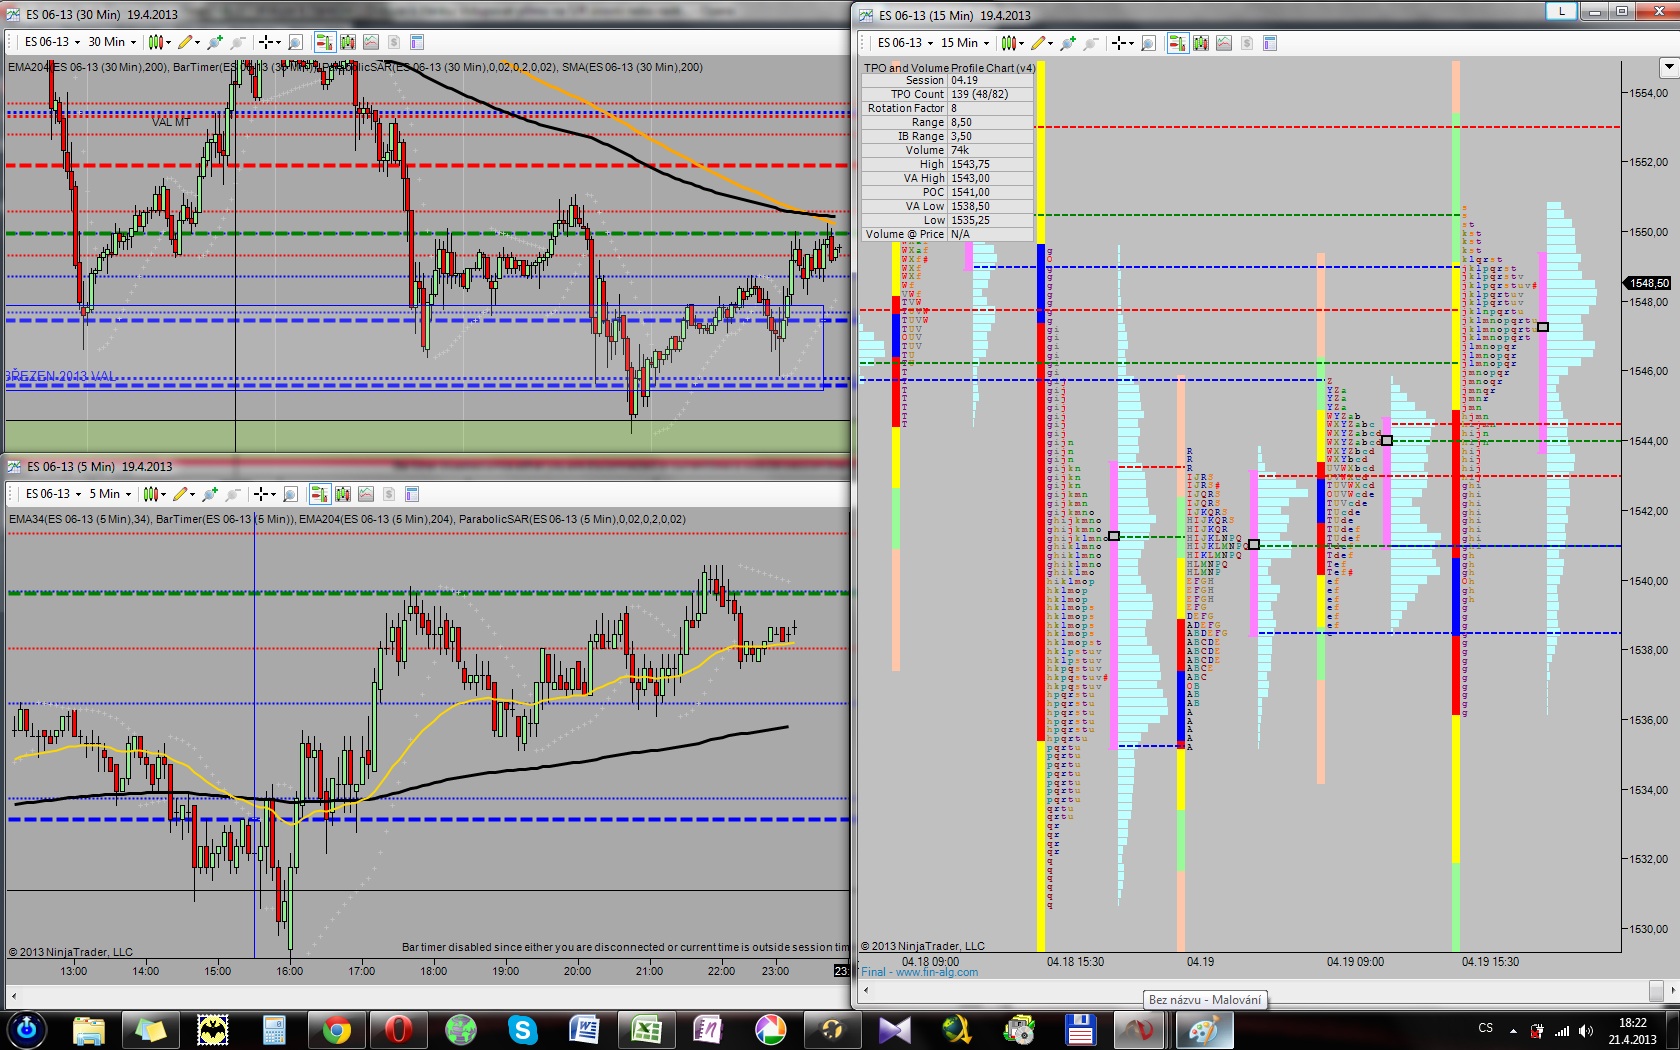The image size is (1680, 1050).
Task: Open Indicators icon in 15 Min chart
Action: point(1224,43)
